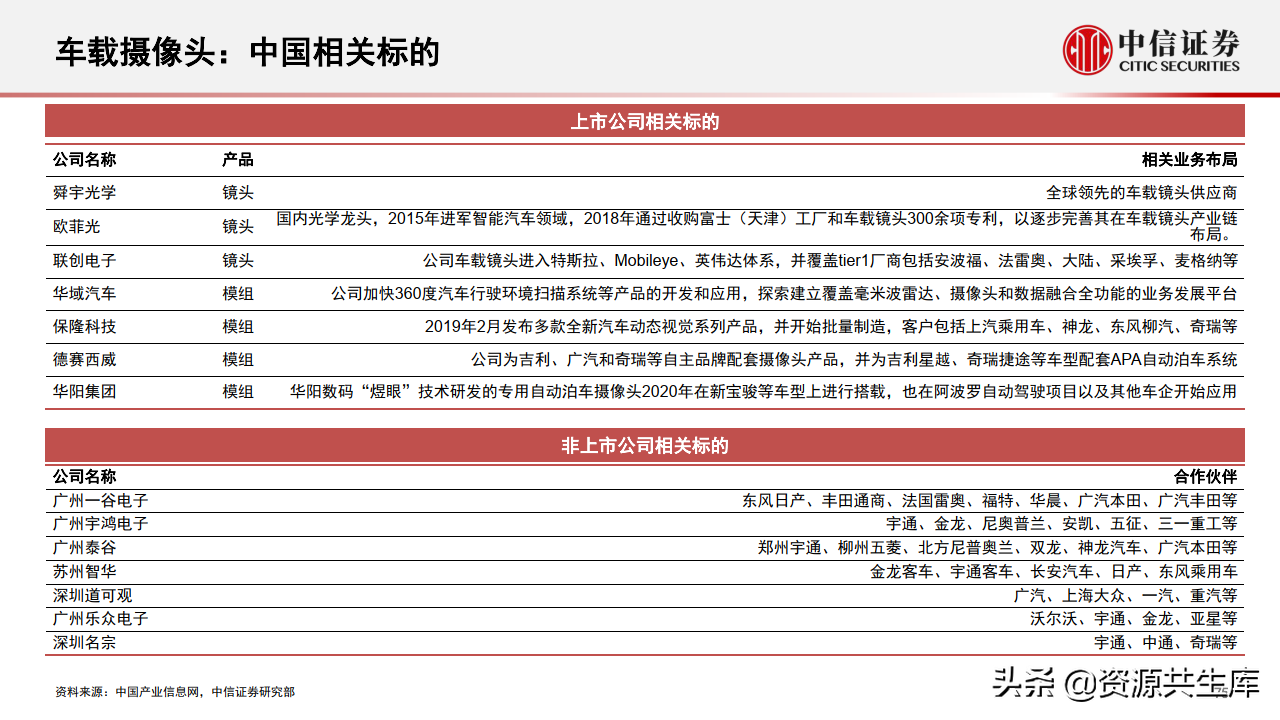Click the 非上市公司相关标的 red header bar

coord(645,446)
